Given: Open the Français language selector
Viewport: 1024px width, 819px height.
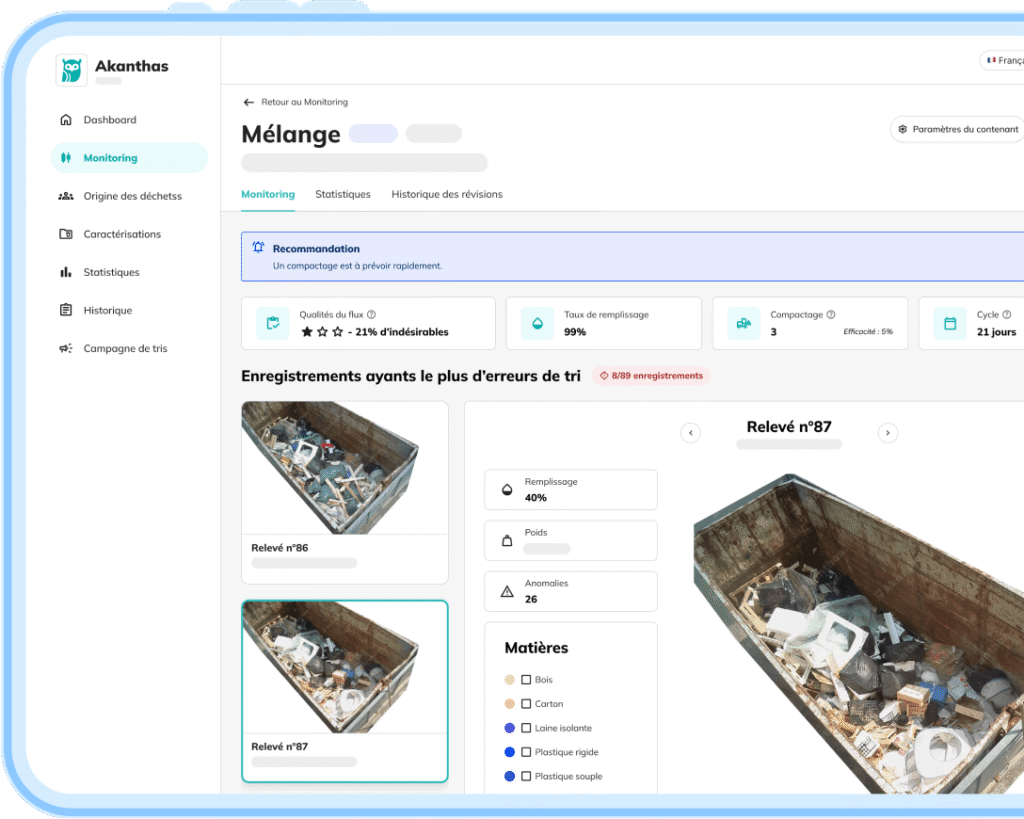Looking at the screenshot, I should tap(1002, 60).
